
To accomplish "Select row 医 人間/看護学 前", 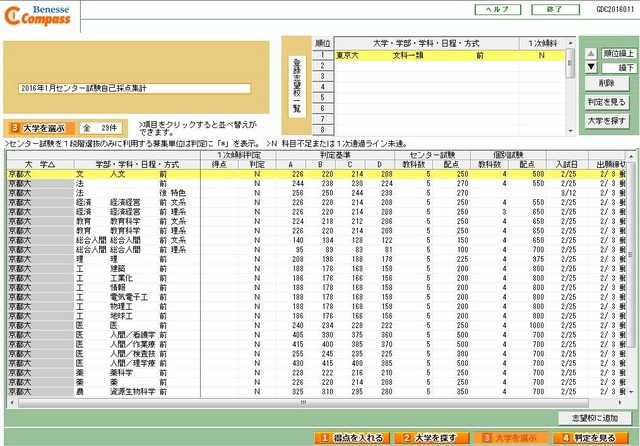I will coord(316,335).
